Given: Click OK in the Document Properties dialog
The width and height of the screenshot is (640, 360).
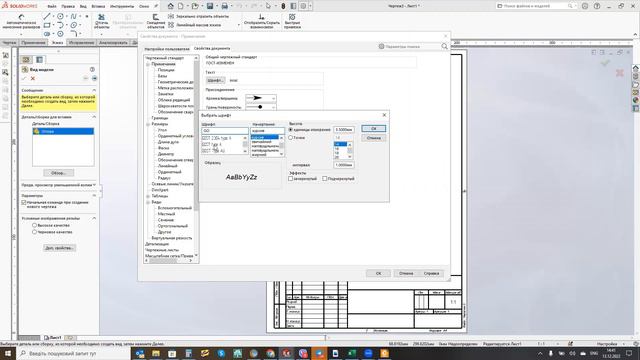Looking at the screenshot, I should point(378,273).
